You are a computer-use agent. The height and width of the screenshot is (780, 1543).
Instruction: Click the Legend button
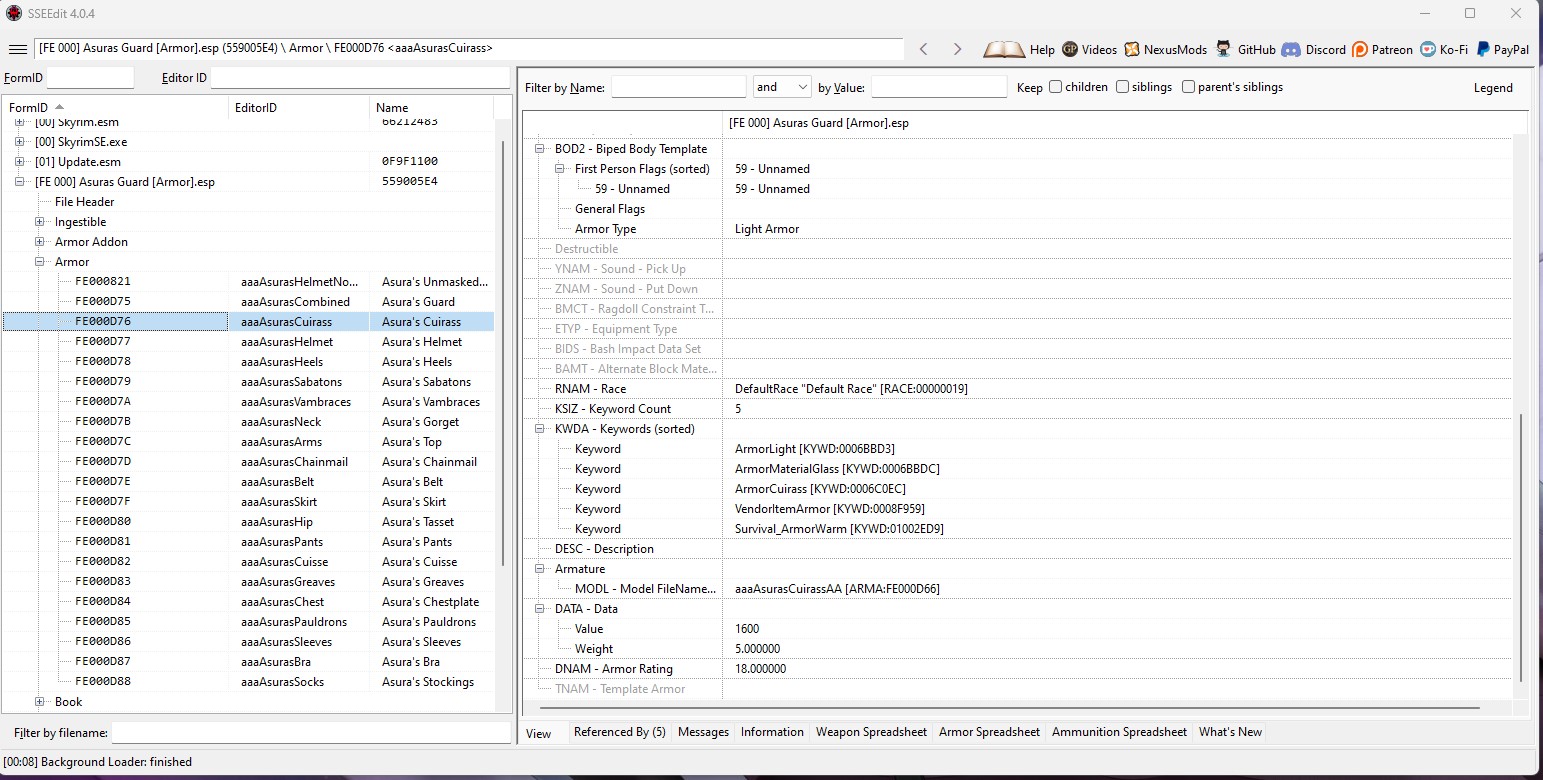click(1492, 87)
